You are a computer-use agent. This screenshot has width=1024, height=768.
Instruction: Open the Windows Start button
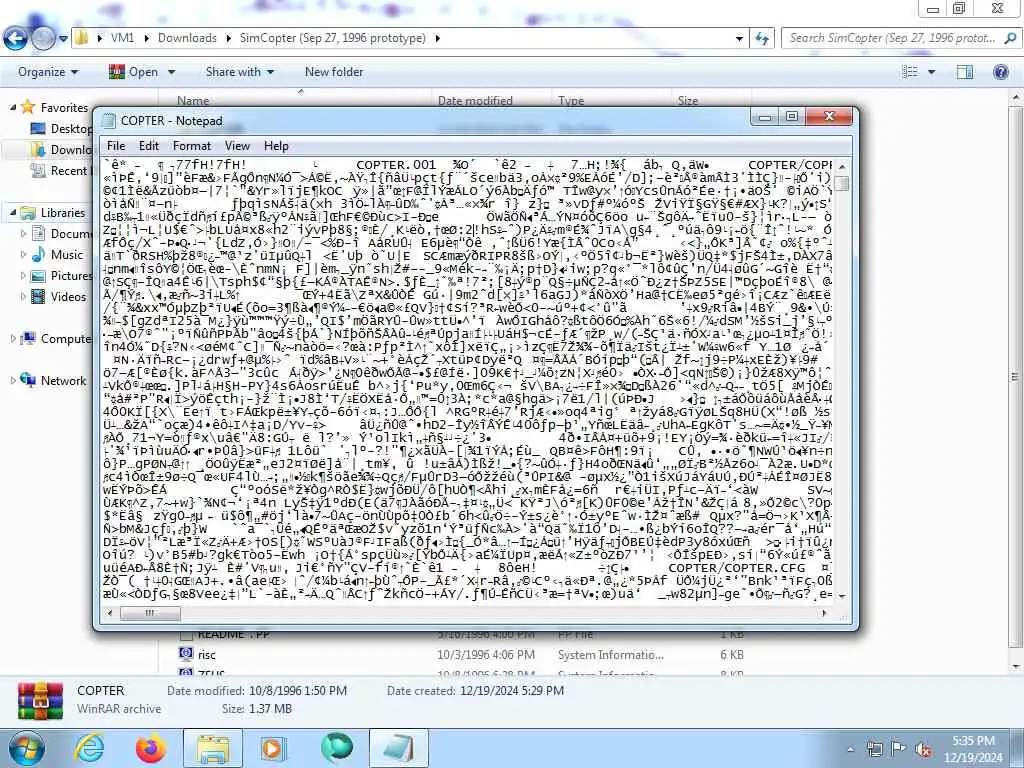coord(25,748)
